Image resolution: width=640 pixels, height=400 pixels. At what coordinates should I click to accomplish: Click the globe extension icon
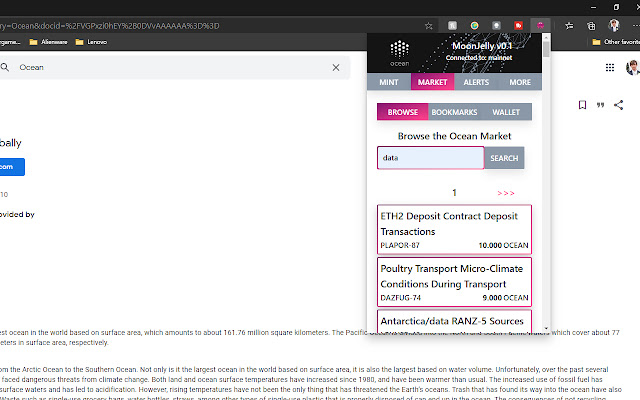point(474,25)
